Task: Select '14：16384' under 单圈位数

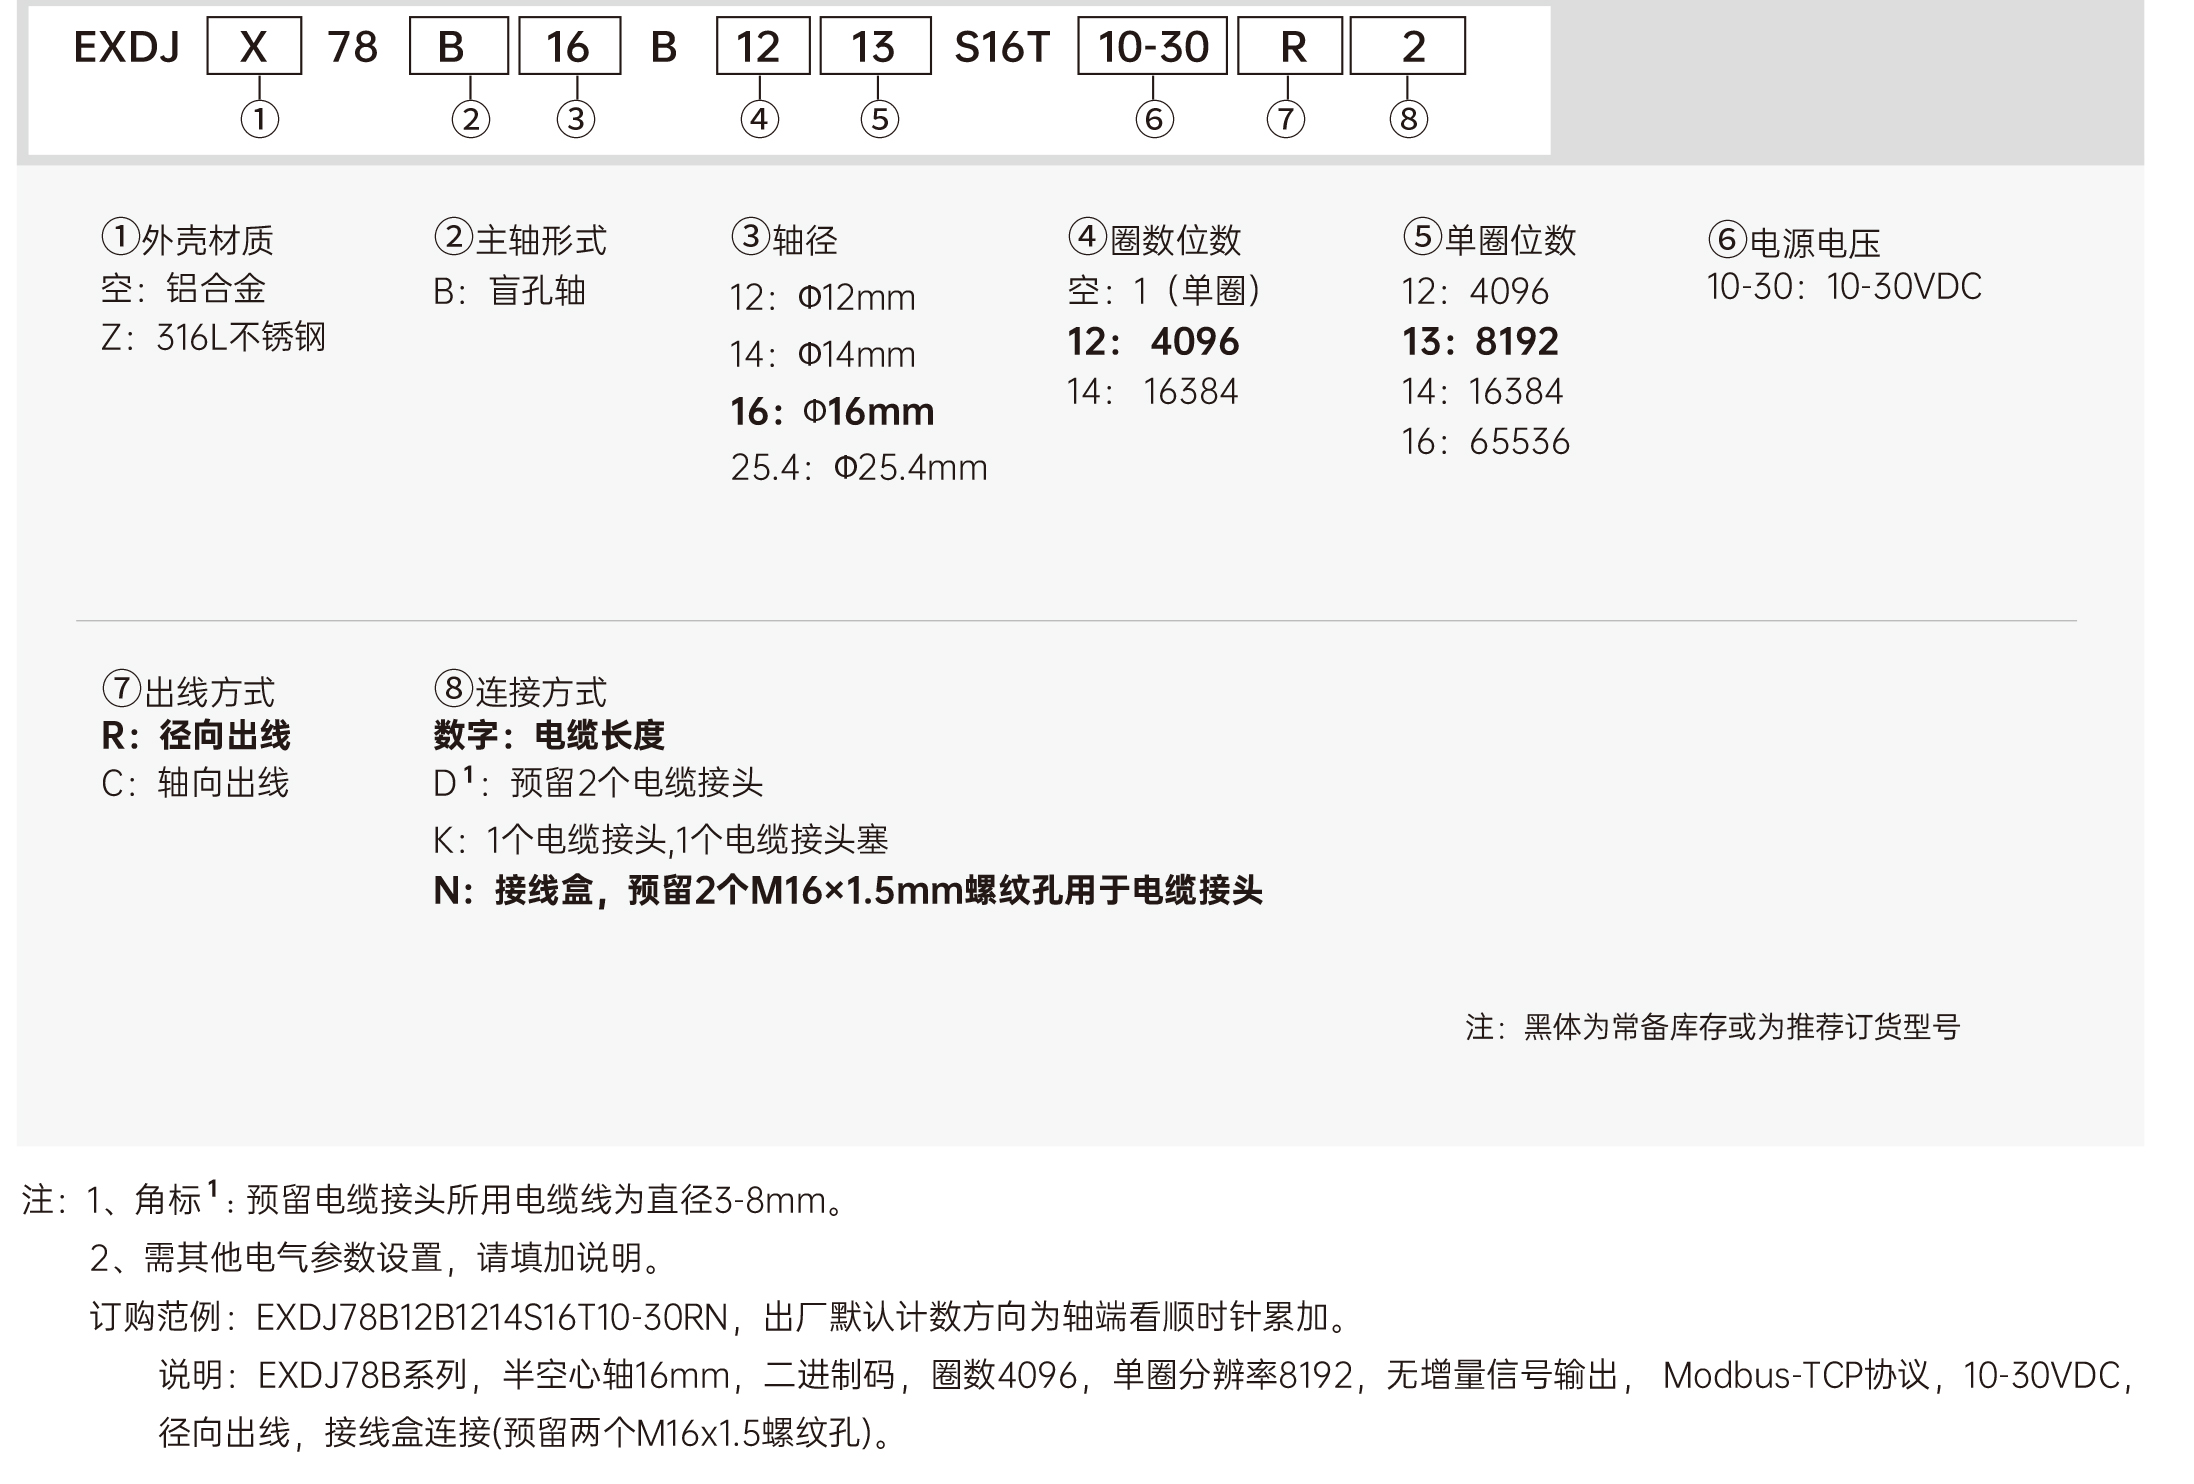Action: coord(1482,391)
